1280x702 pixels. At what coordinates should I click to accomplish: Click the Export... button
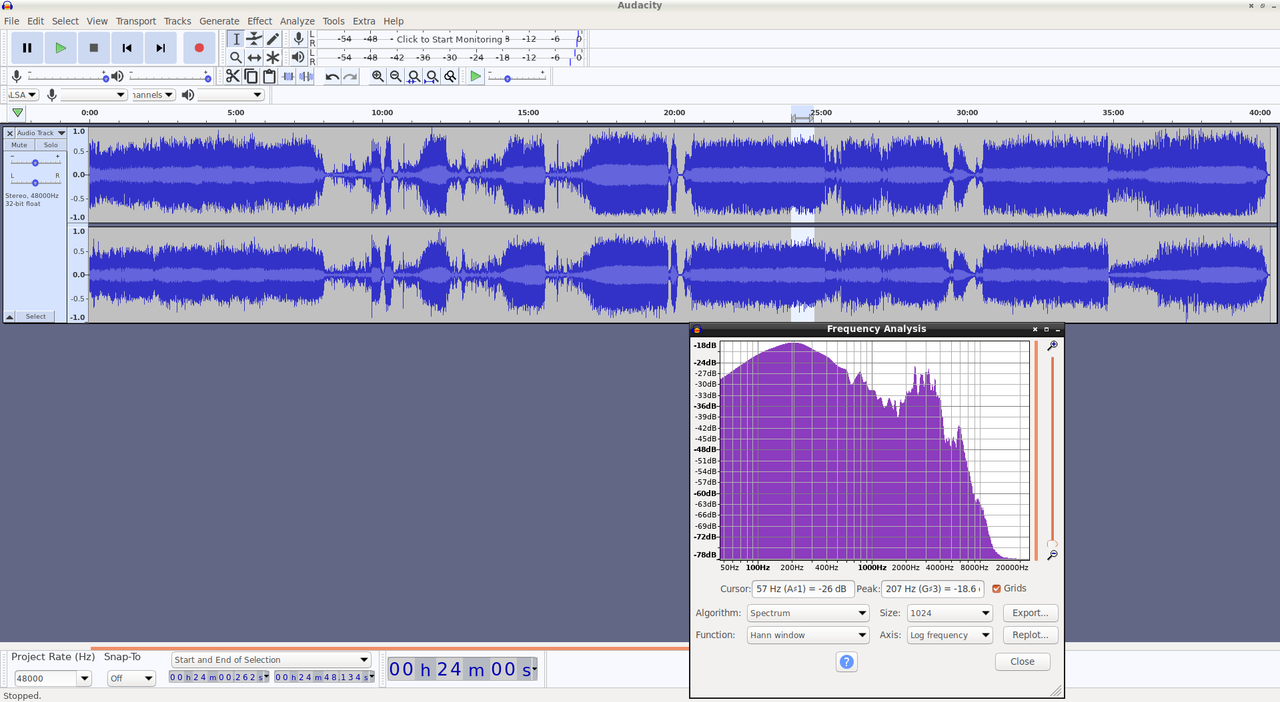(1029, 613)
